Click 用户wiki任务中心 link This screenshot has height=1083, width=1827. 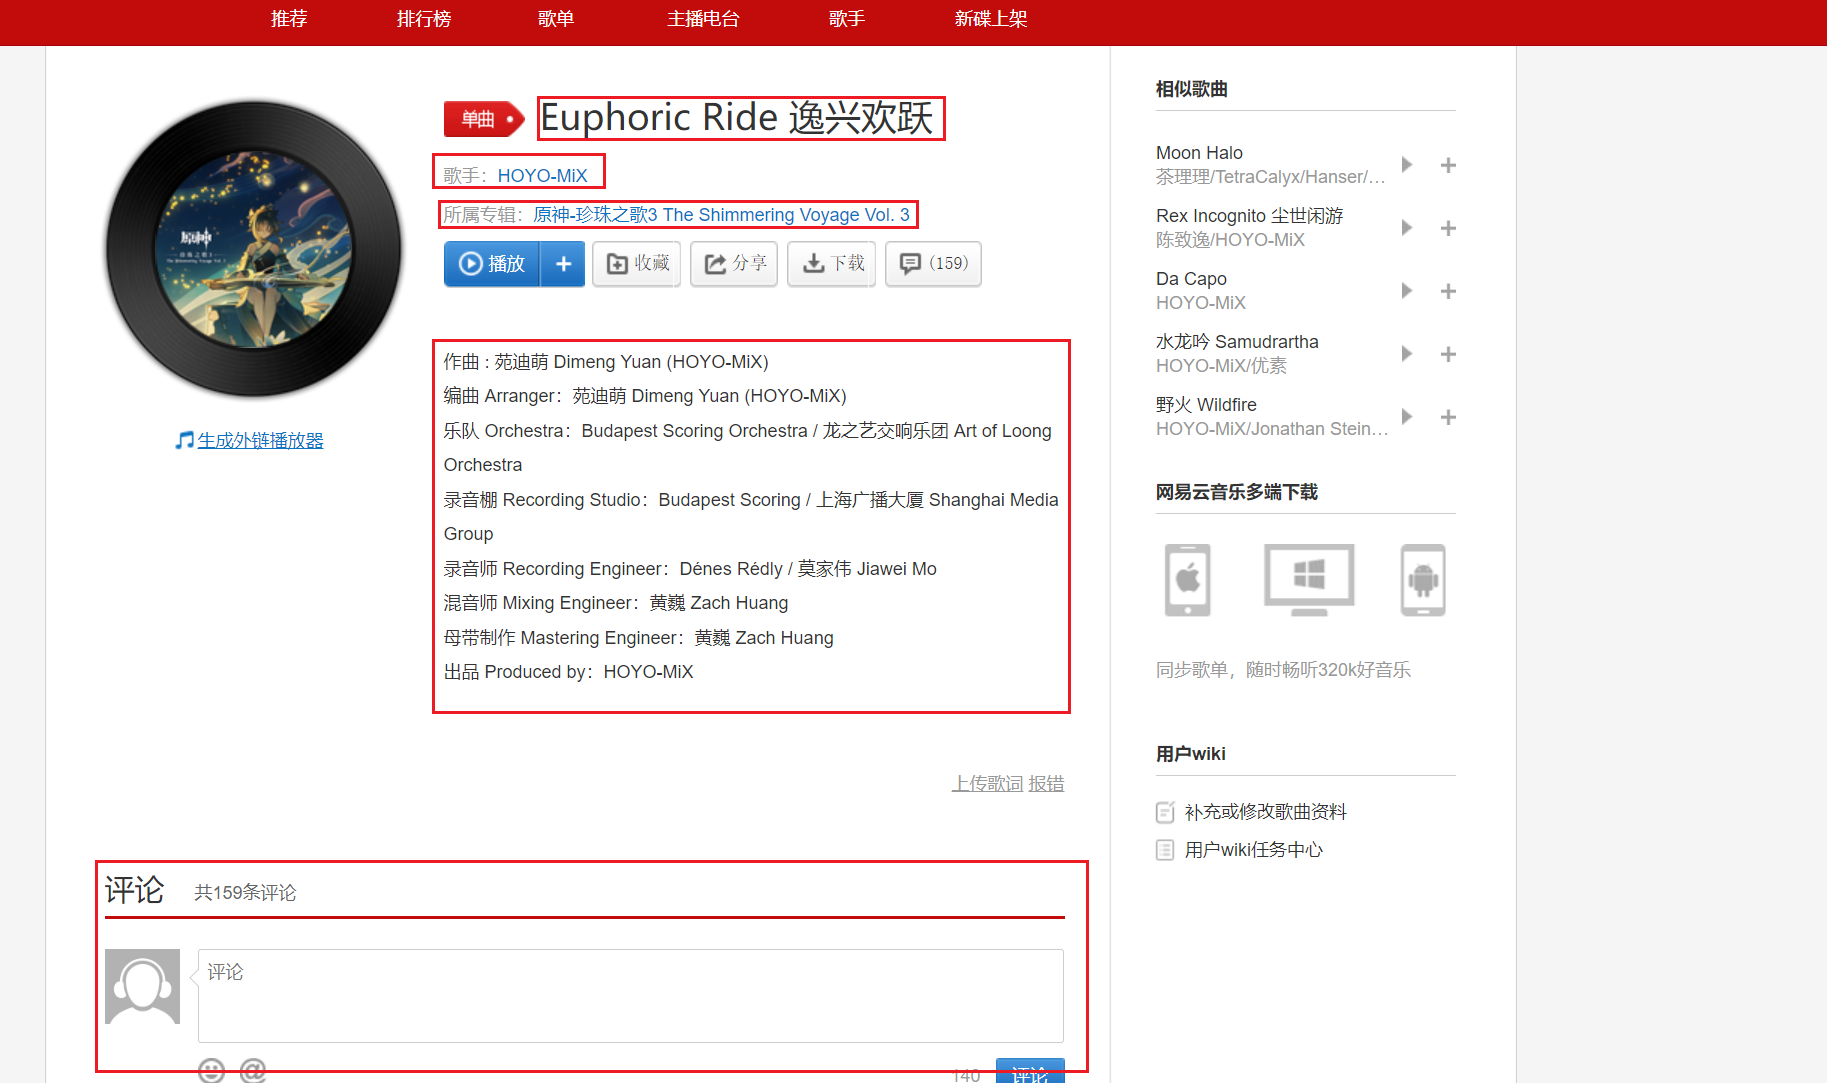[x=1253, y=850]
